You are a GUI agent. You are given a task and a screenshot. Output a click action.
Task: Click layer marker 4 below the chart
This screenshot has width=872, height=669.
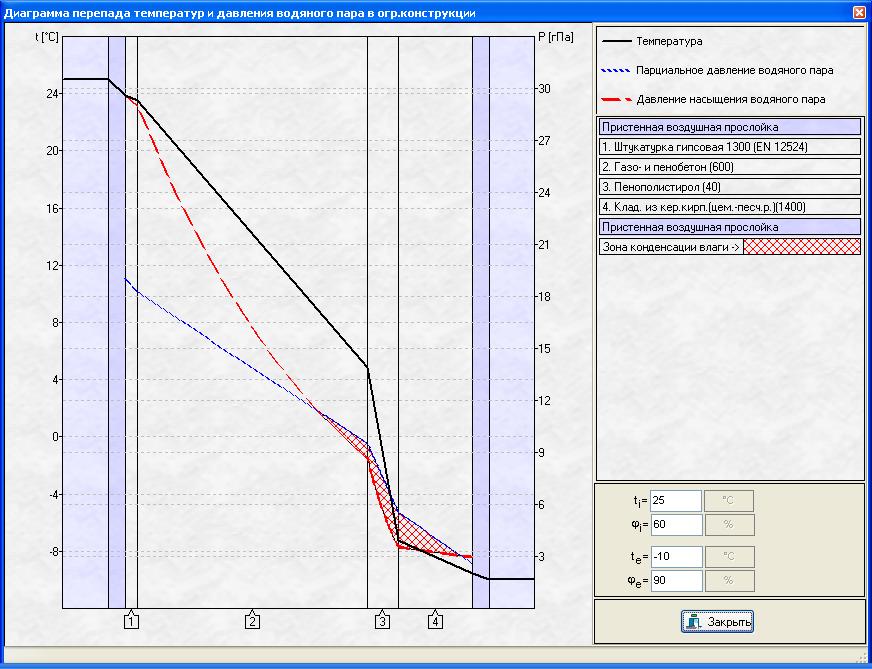435,621
